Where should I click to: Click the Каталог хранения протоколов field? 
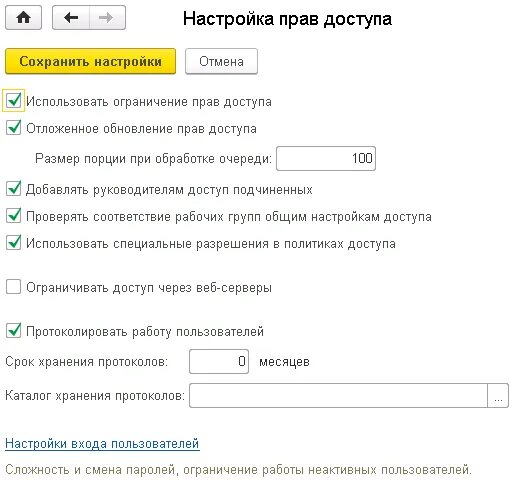coord(338,395)
